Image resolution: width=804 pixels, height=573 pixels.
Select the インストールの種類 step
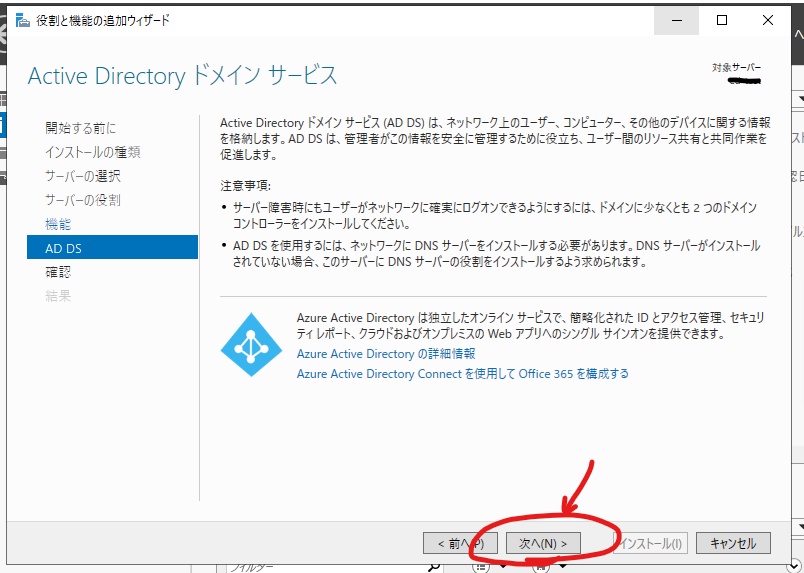93,152
